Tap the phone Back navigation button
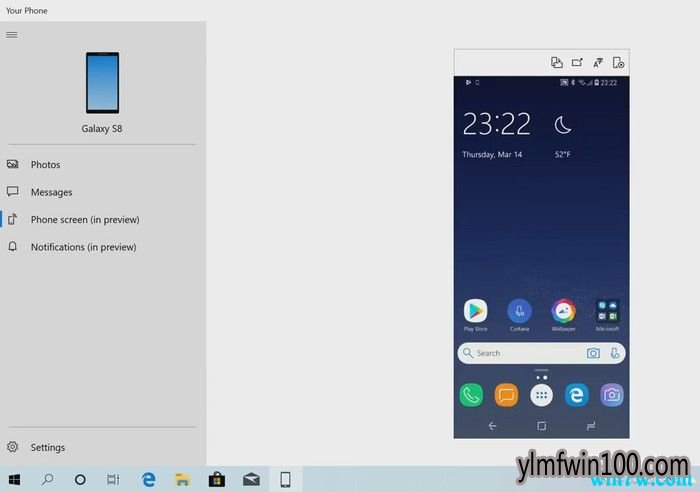This screenshot has height=492, width=700. coord(492,426)
